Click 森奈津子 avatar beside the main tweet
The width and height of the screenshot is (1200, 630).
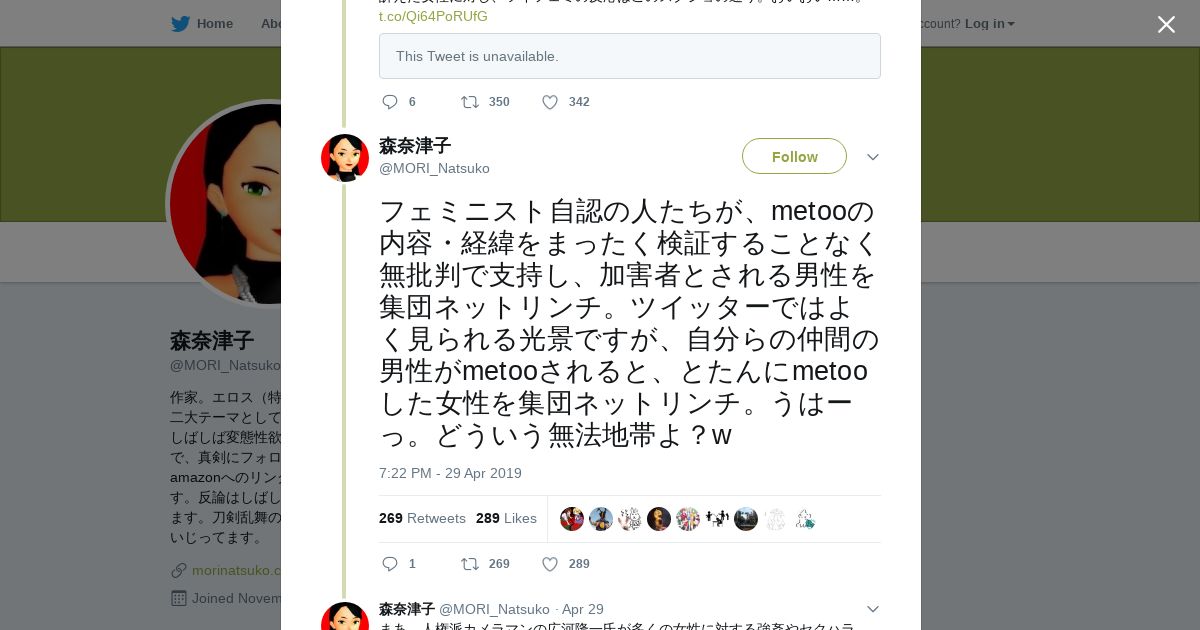(x=345, y=158)
